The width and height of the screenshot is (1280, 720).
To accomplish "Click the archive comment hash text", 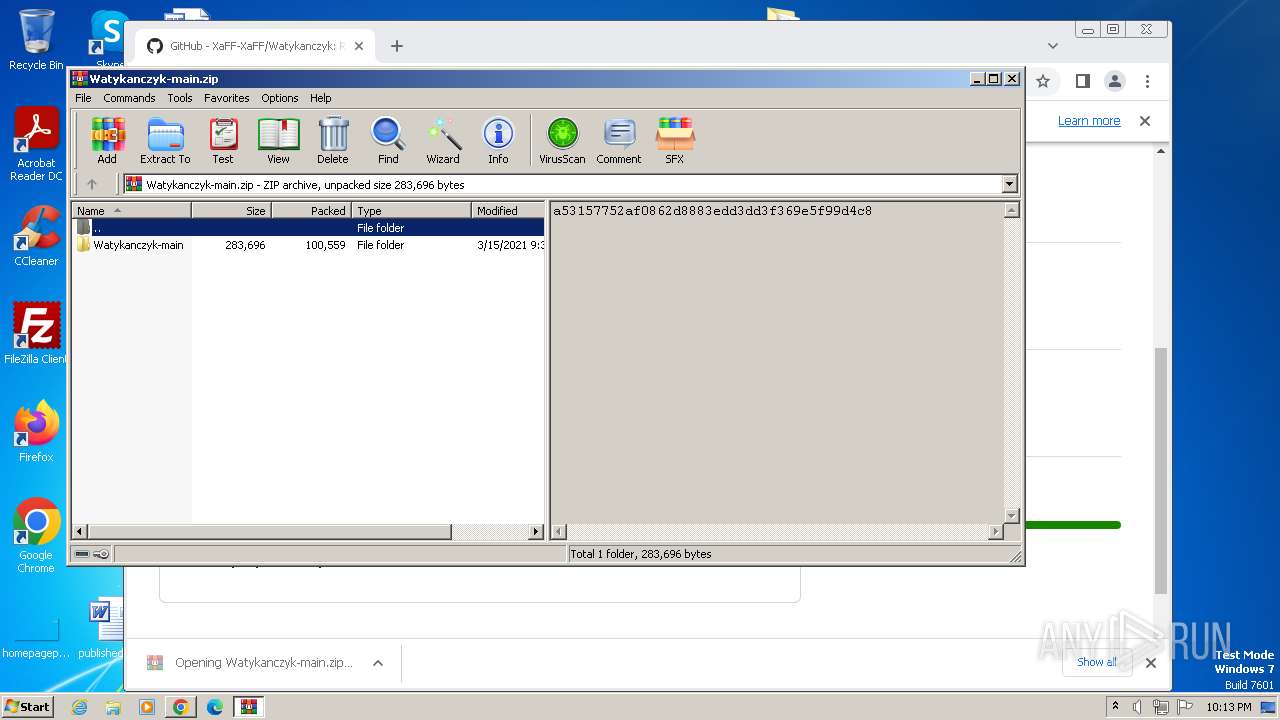I will pos(712,211).
